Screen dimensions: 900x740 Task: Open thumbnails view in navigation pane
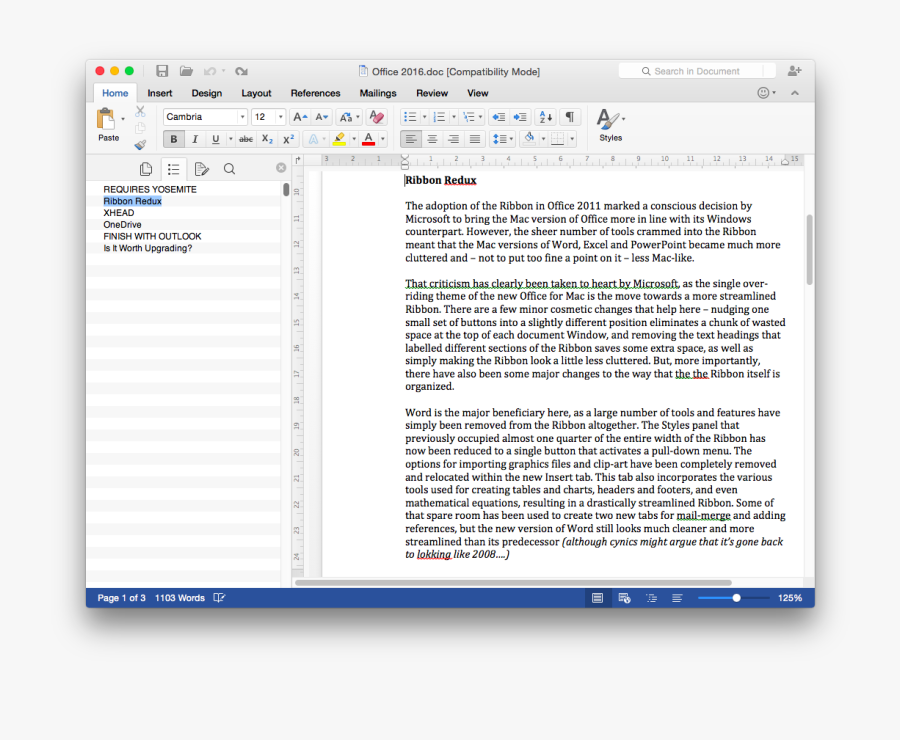146,169
